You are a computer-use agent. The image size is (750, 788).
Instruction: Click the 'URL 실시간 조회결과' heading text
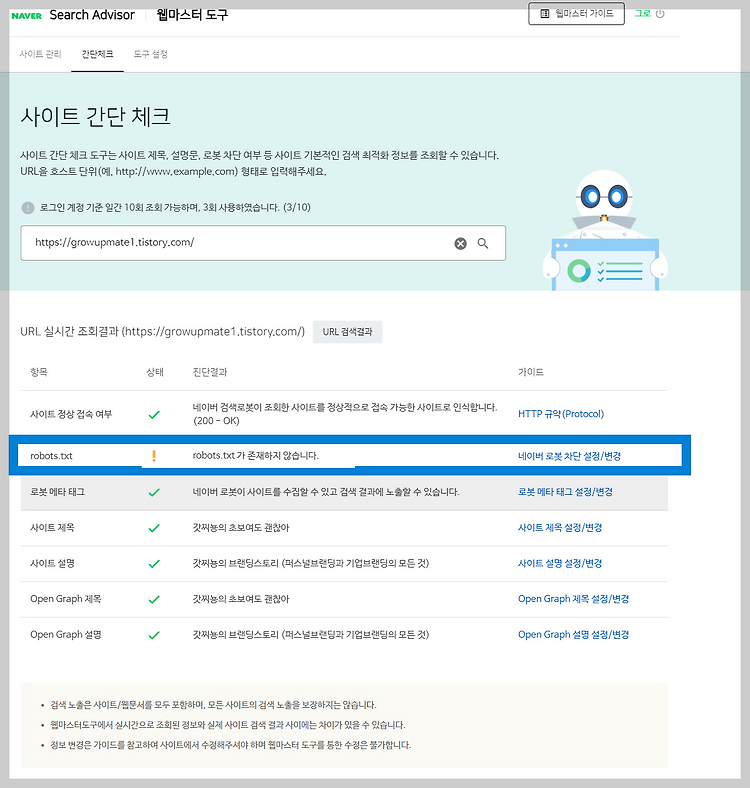(162, 331)
